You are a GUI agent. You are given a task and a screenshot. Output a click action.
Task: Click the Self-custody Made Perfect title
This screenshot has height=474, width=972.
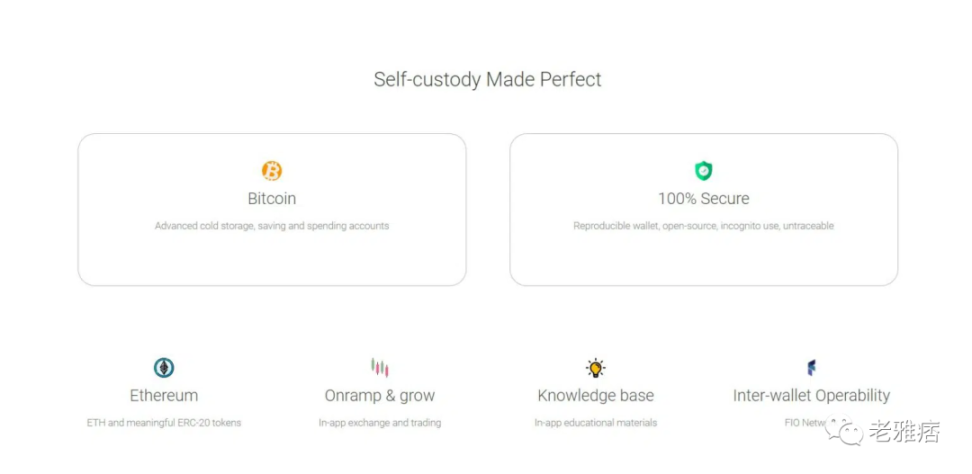488,79
